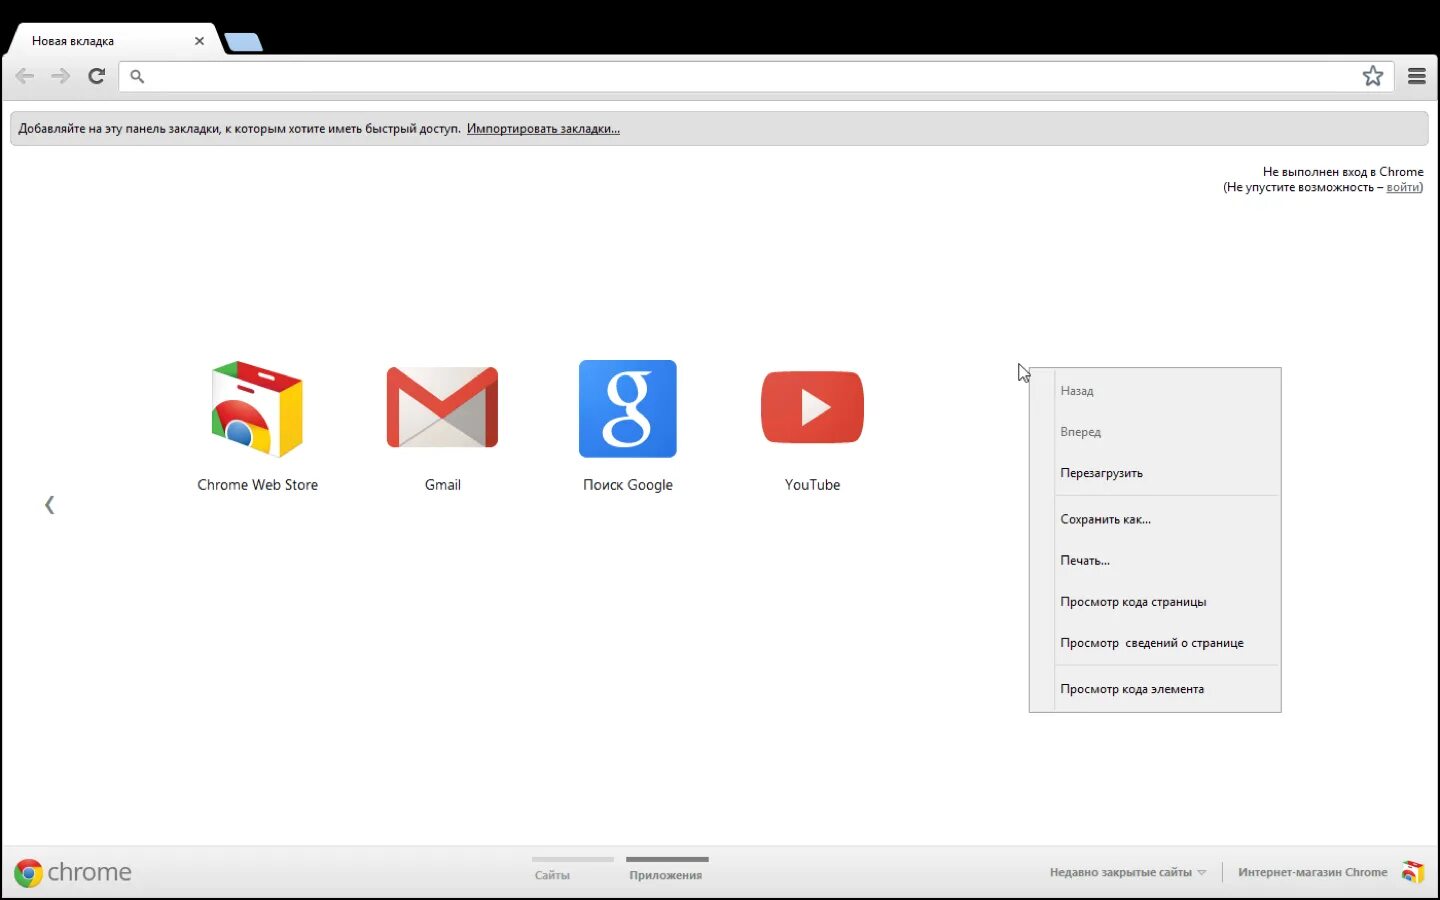
Task: Open the Импортировать закладки link
Action: pos(543,128)
